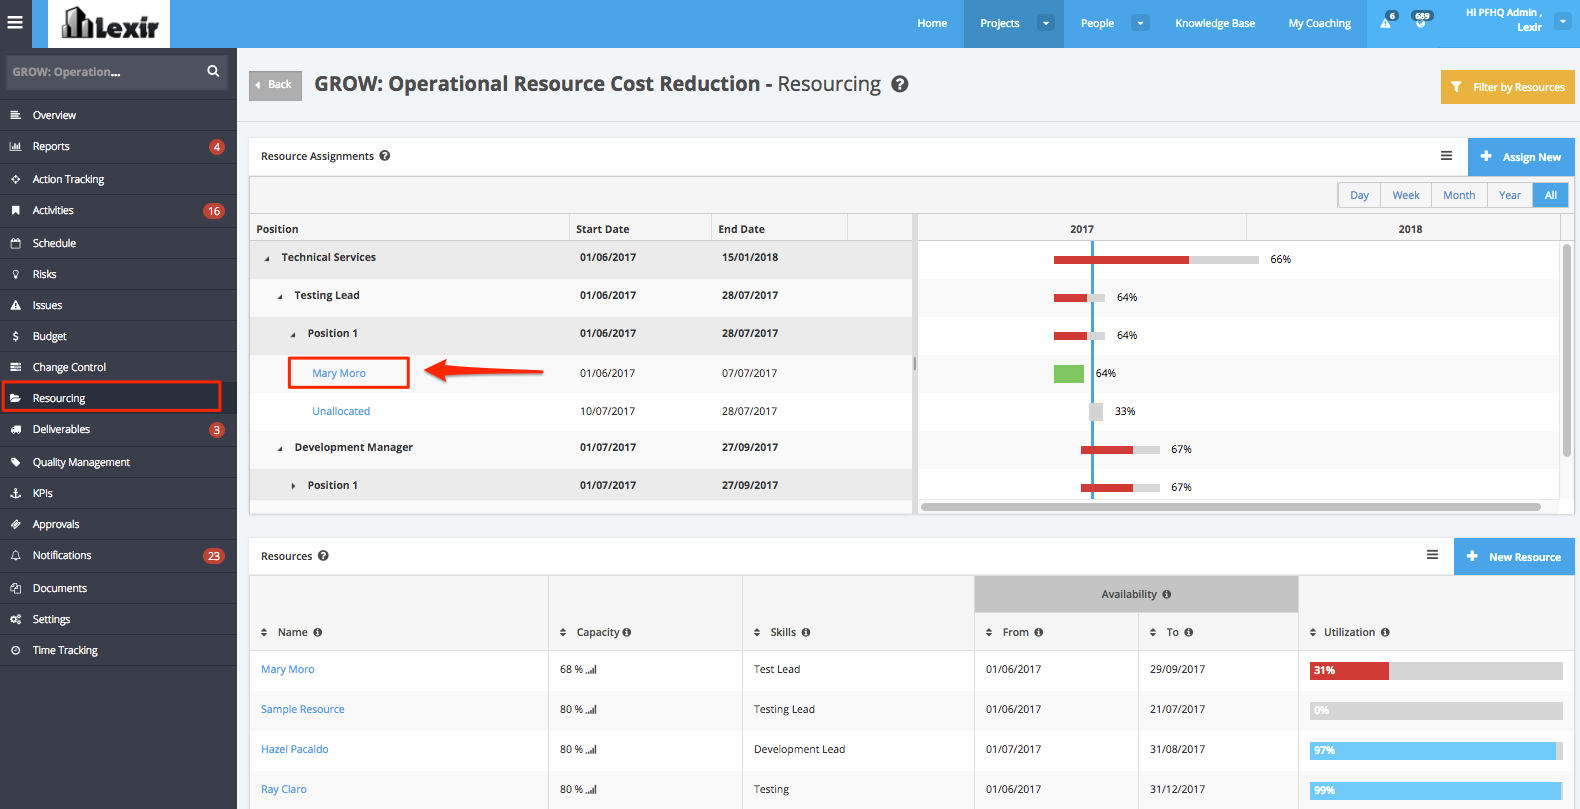Viewport: 1580px width, 809px height.
Task: Click info icon next to Capacity header
Action: (627, 632)
